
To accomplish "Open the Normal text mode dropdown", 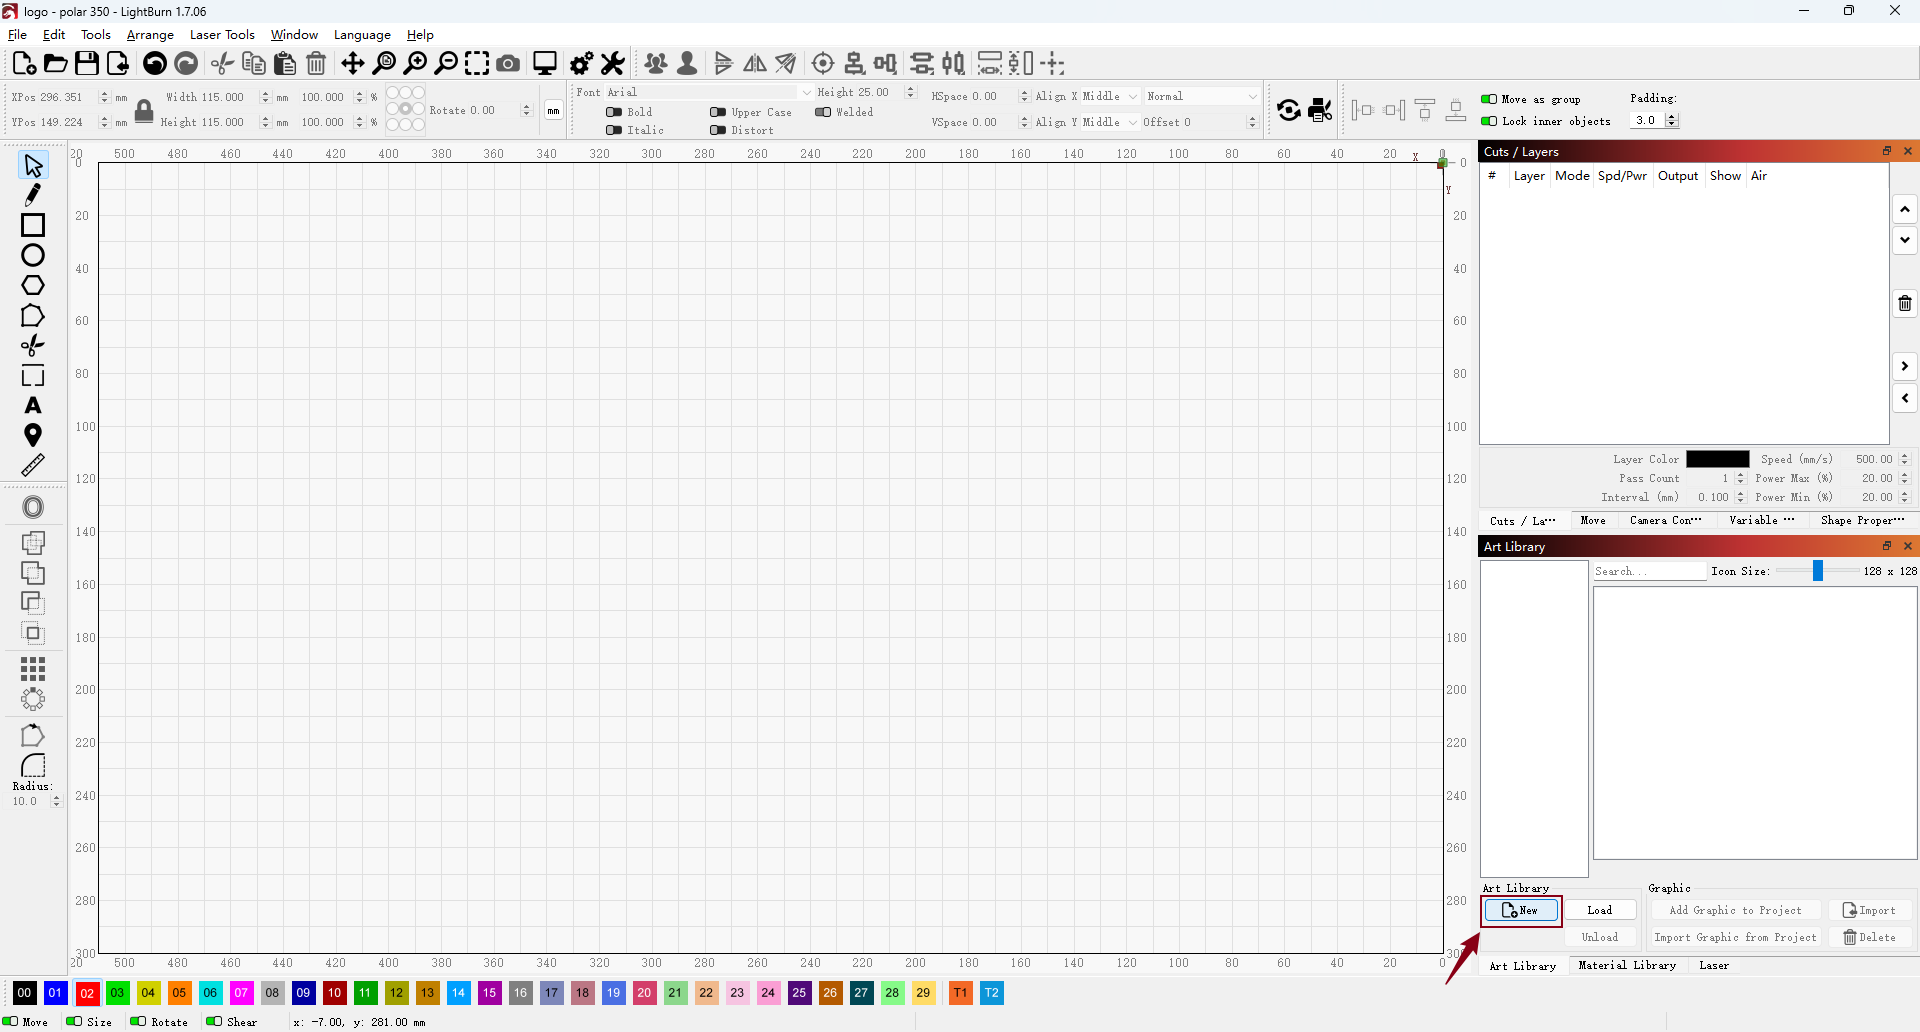I will (1202, 96).
